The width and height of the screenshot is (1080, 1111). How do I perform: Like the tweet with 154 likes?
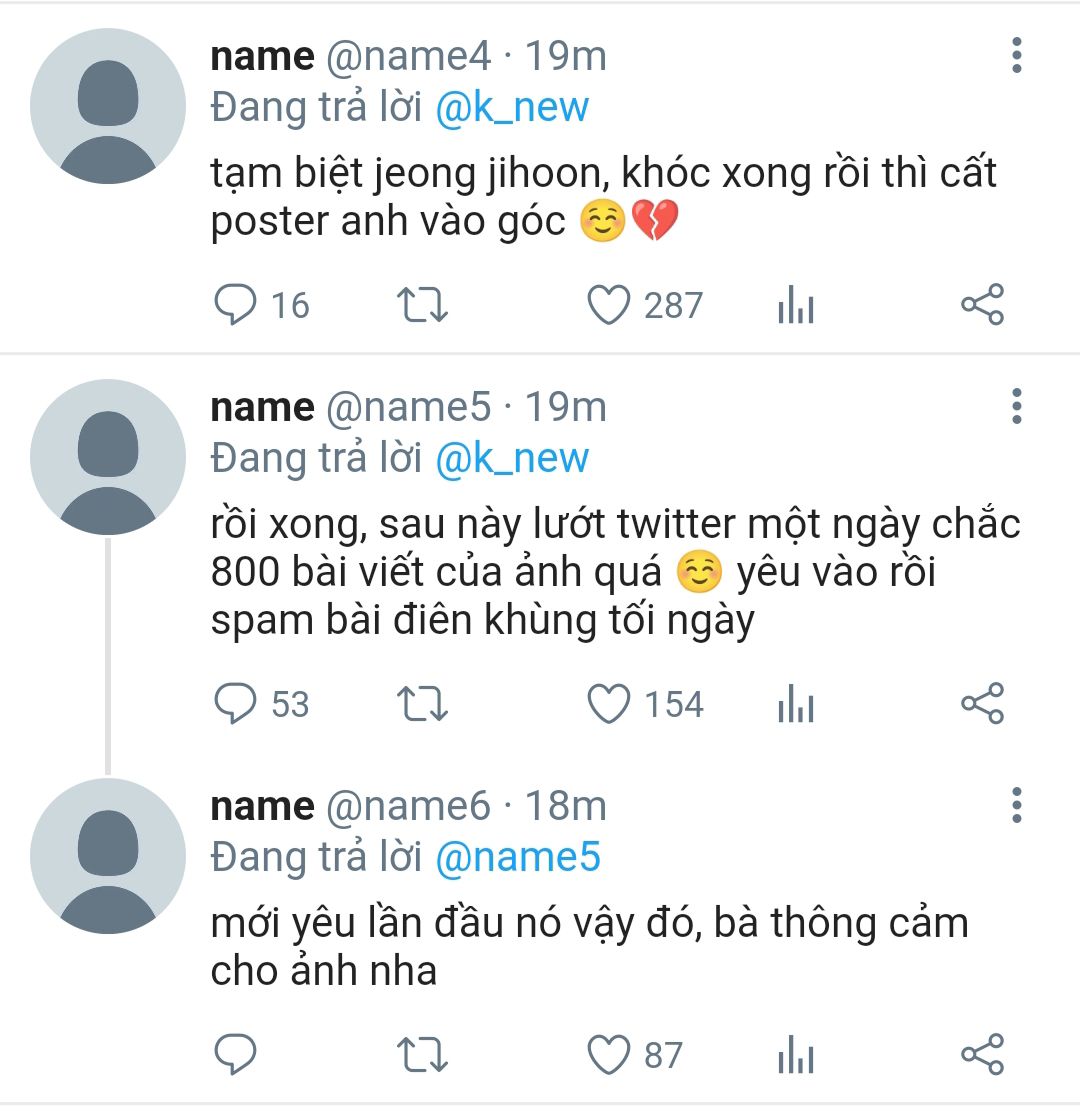tap(609, 704)
